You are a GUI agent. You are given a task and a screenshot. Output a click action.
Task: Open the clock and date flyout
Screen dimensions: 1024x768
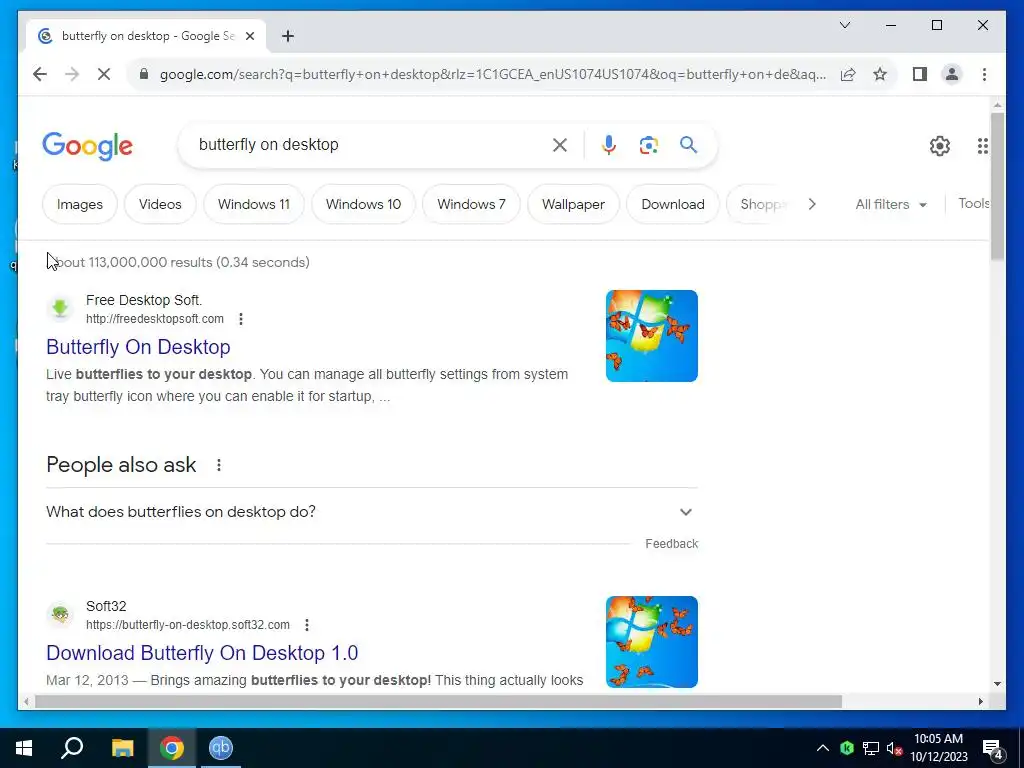pyautogui.click(x=938, y=748)
